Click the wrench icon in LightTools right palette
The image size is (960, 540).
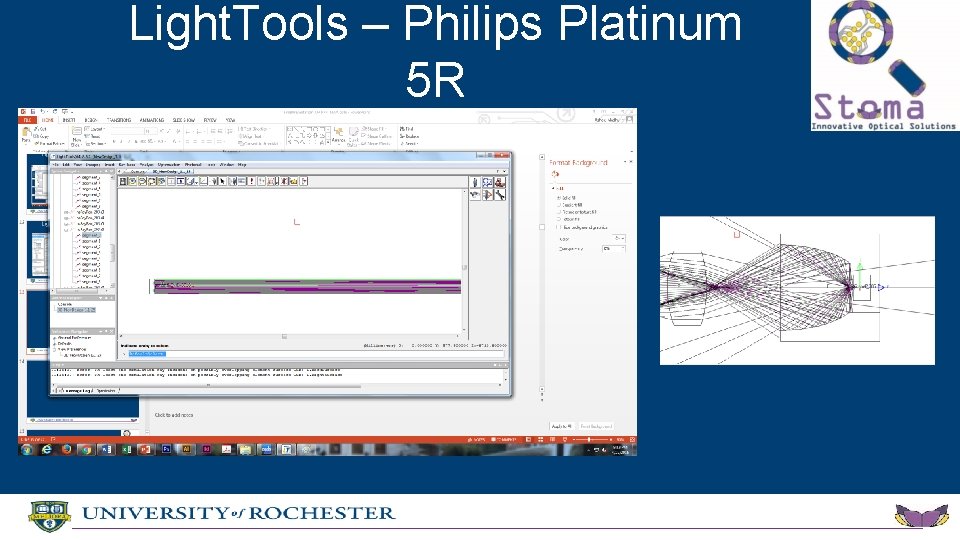(500, 195)
